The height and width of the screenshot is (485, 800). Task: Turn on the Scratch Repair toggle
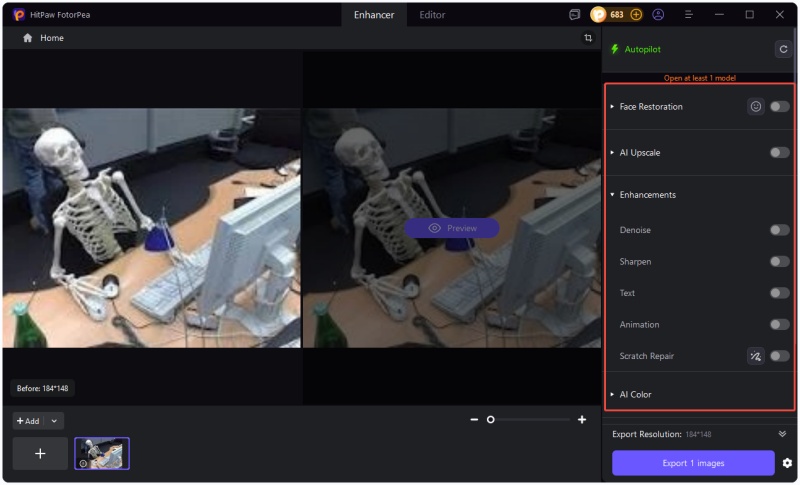779,356
